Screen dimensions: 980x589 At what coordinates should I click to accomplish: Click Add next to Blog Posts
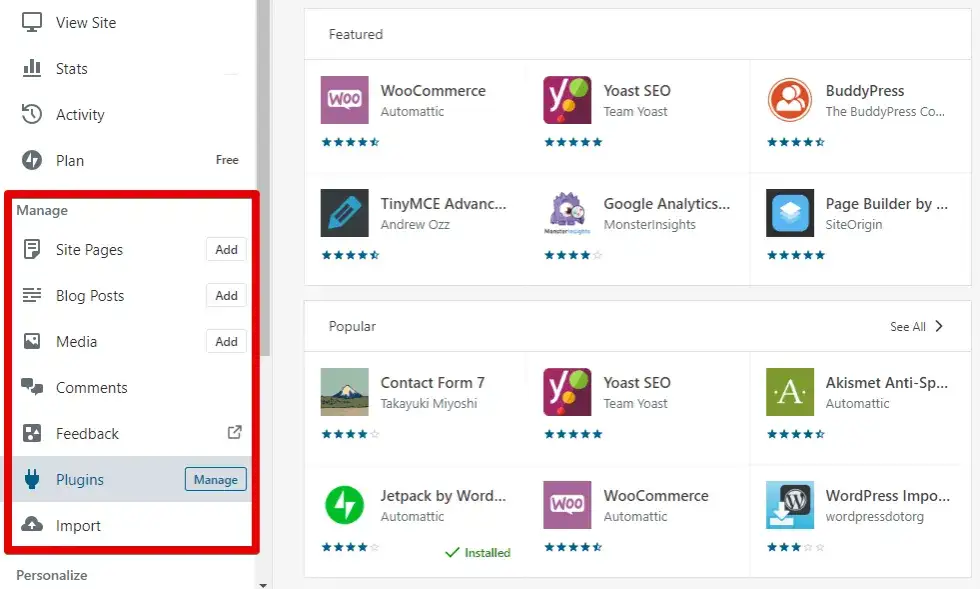click(x=226, y=296)
